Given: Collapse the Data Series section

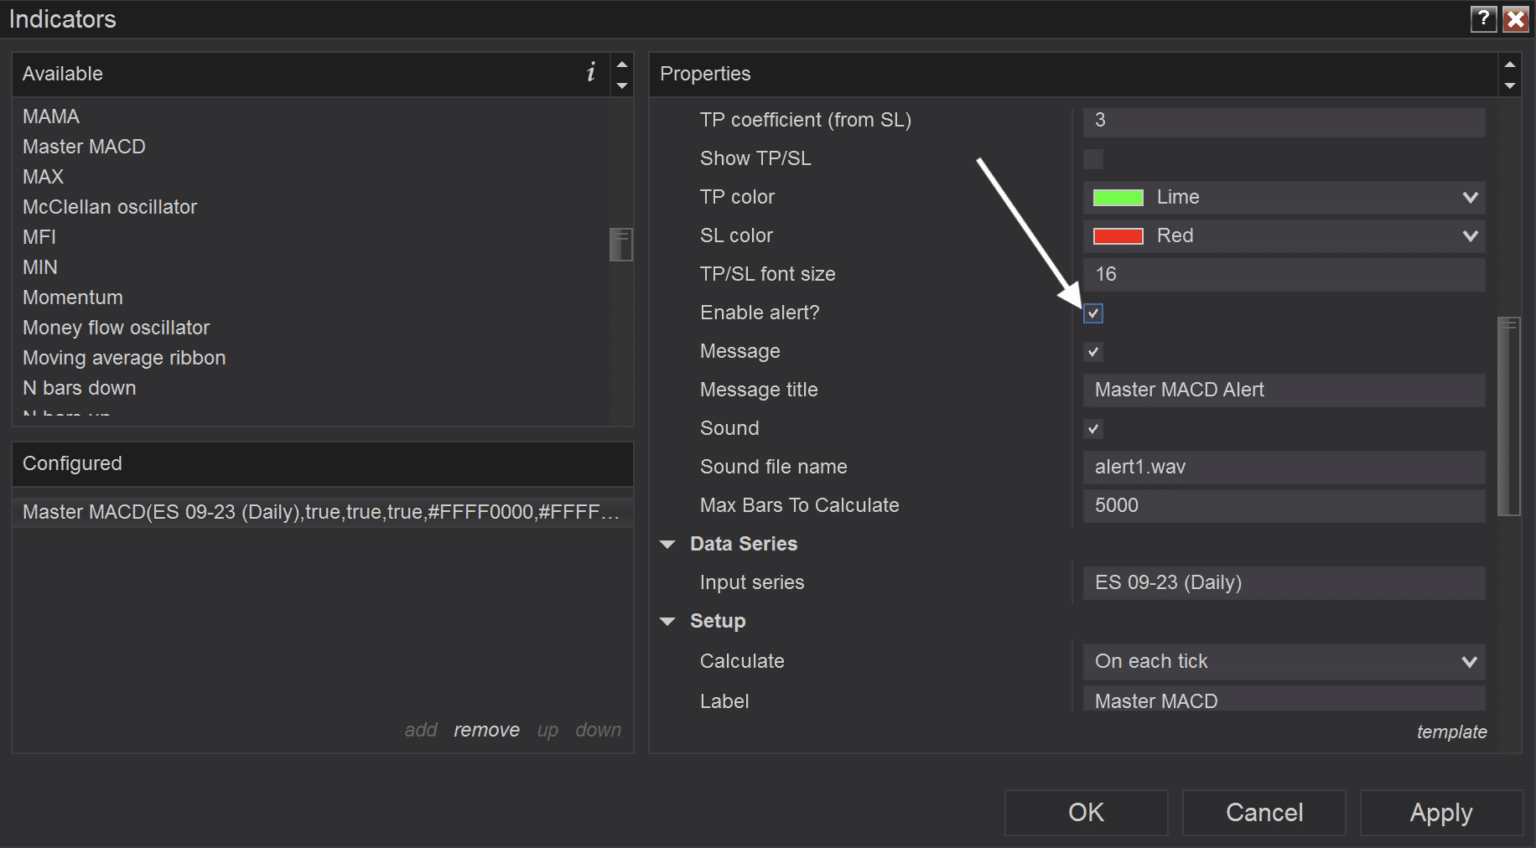Looking at the screenshot, I should [x=668, y=544].
